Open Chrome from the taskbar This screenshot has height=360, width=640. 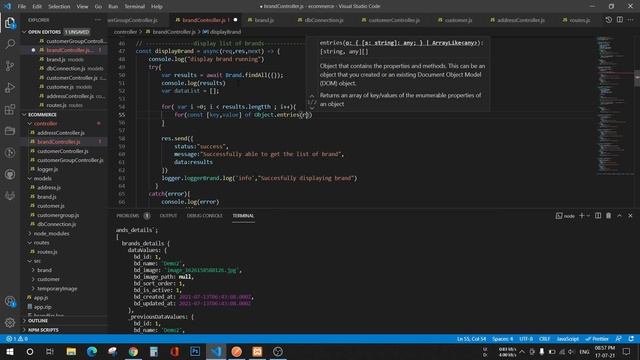click(133, 351)
